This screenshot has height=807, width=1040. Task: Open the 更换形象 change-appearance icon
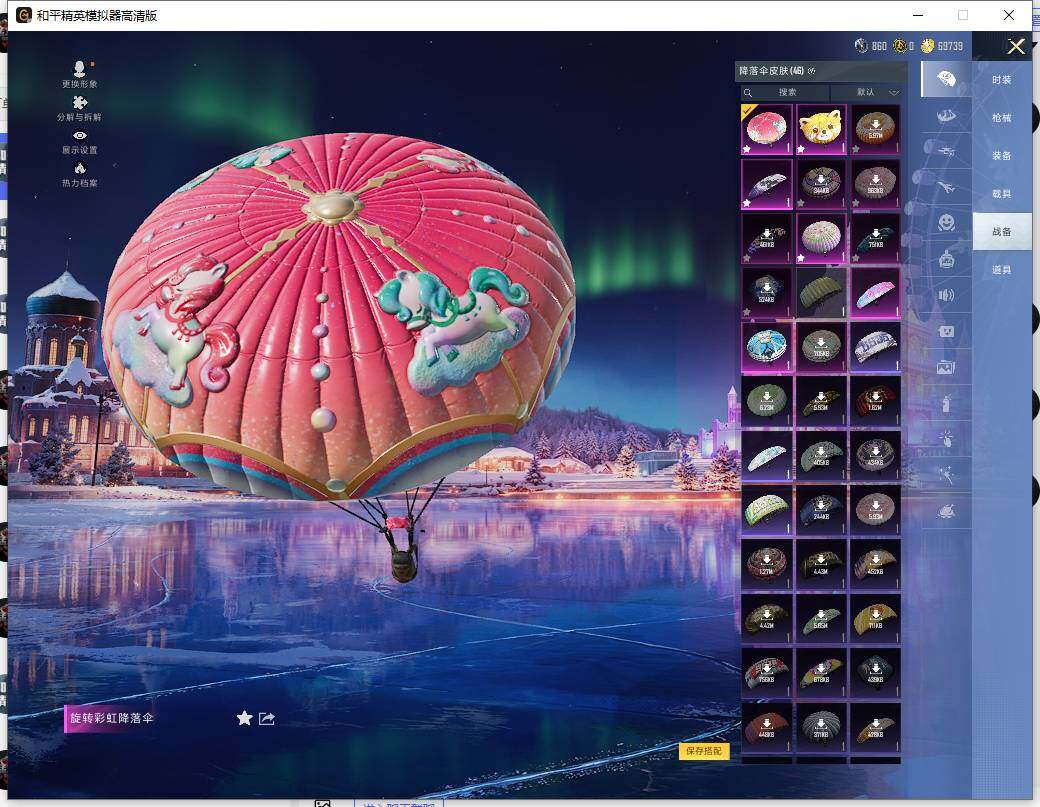pos(79,71)
